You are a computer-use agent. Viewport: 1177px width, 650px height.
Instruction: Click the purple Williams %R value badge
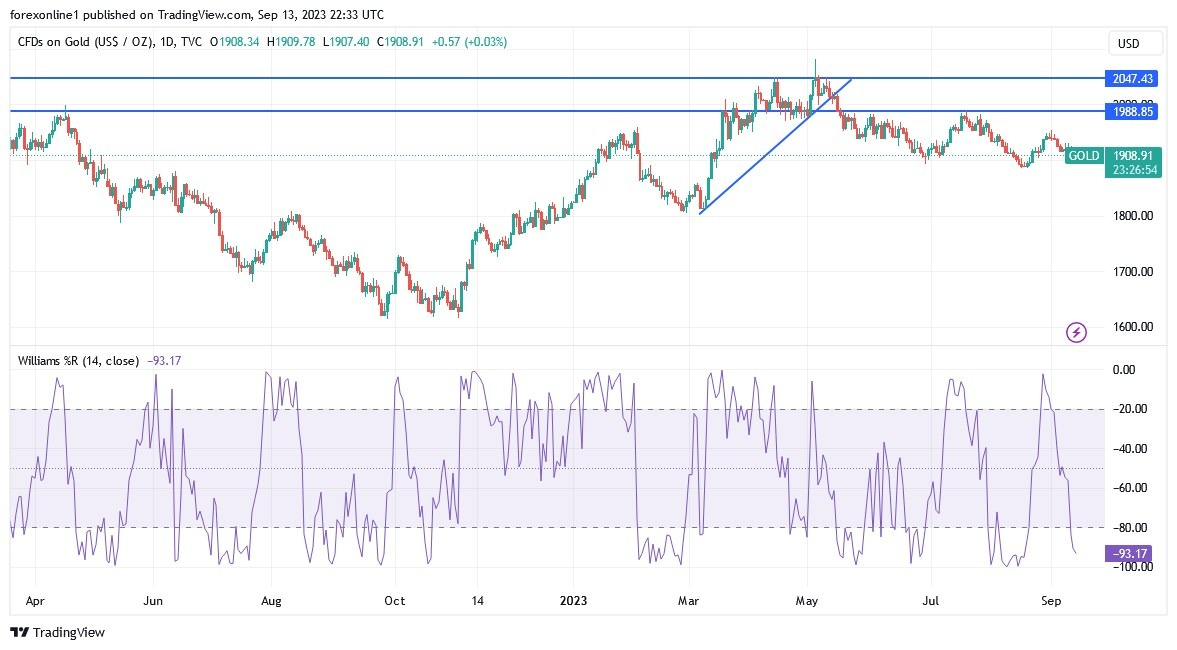click(1131, 551)
